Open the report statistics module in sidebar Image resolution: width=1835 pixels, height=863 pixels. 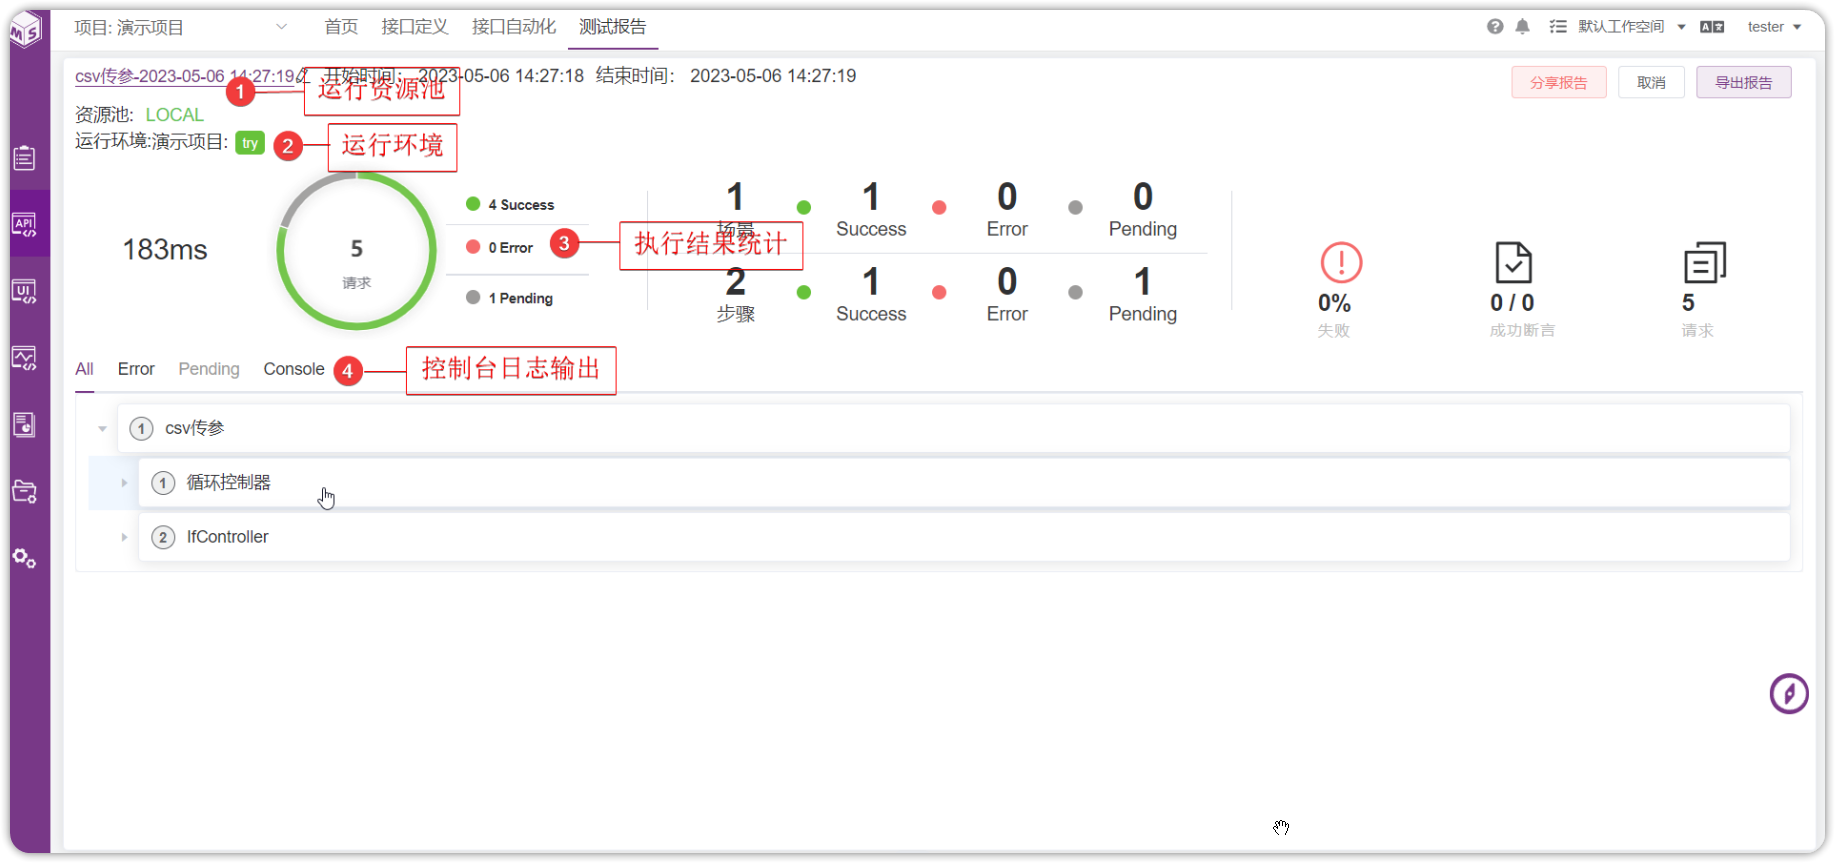(x=25, y=425)
